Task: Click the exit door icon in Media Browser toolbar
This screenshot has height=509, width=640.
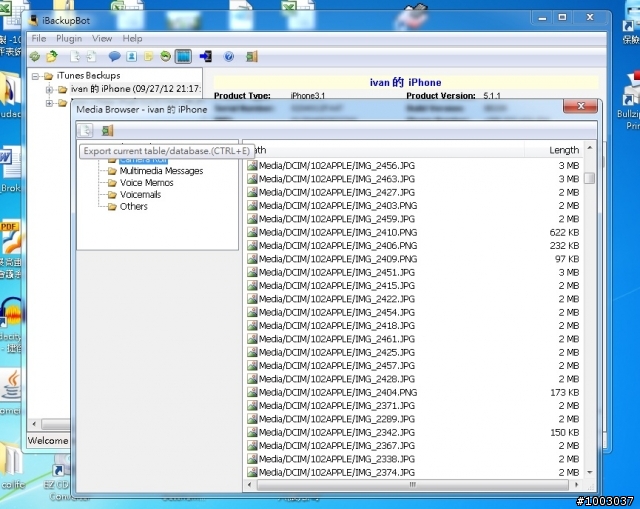Action: click(107, 130)
